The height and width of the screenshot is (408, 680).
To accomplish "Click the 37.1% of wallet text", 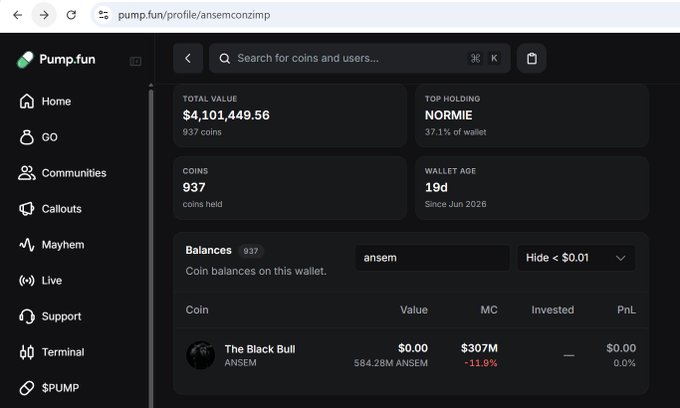I will (455, 132).
